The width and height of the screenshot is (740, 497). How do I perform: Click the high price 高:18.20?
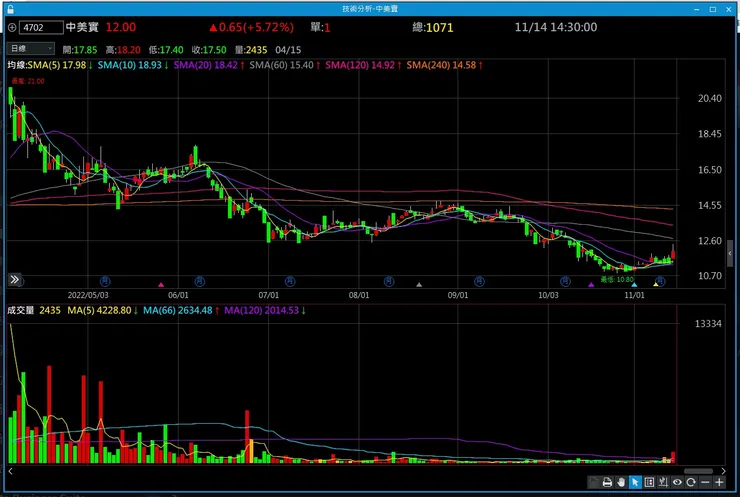click(123, 50)
